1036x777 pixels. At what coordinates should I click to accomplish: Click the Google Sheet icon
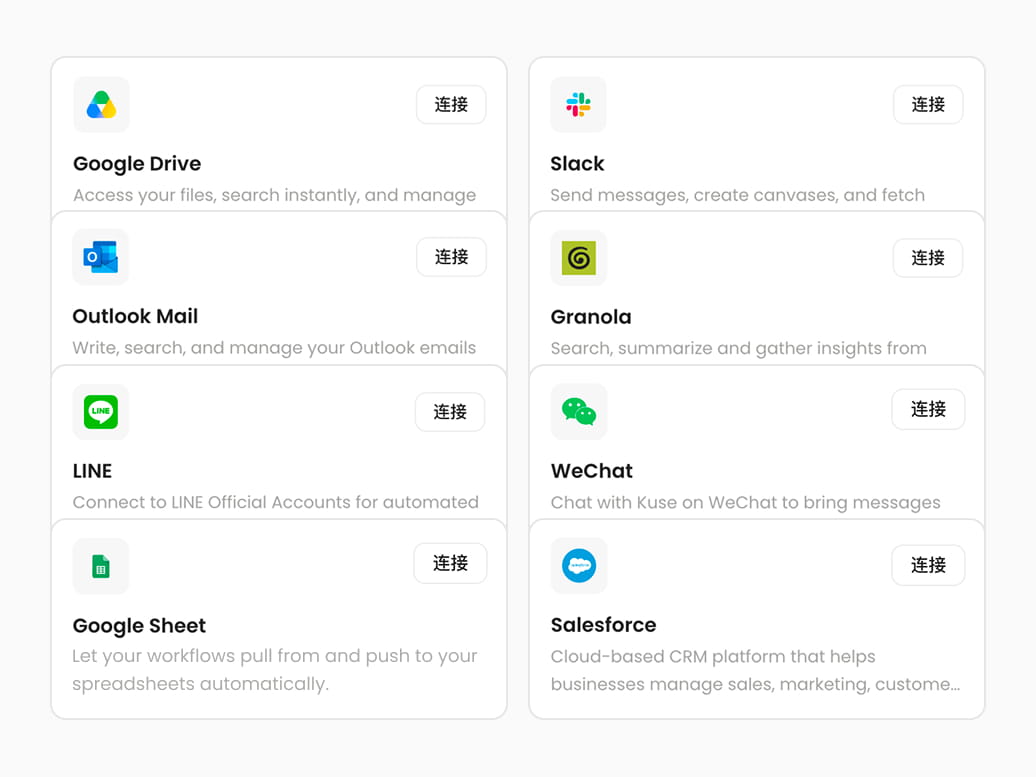pyautogui.click(x=100, y=566)
